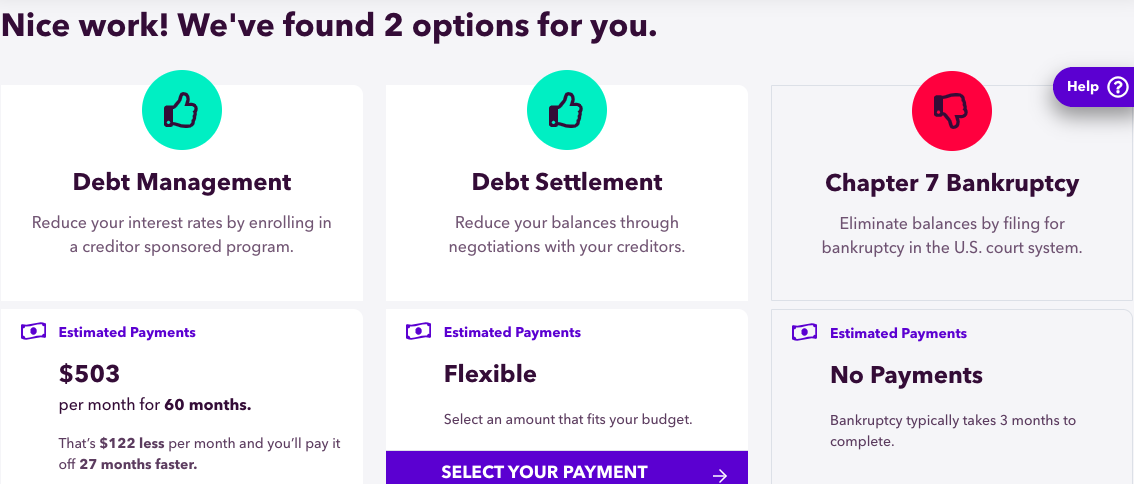
Task: Click the Debt Settlement thumbs-up icon
Action: pos(567,111)
